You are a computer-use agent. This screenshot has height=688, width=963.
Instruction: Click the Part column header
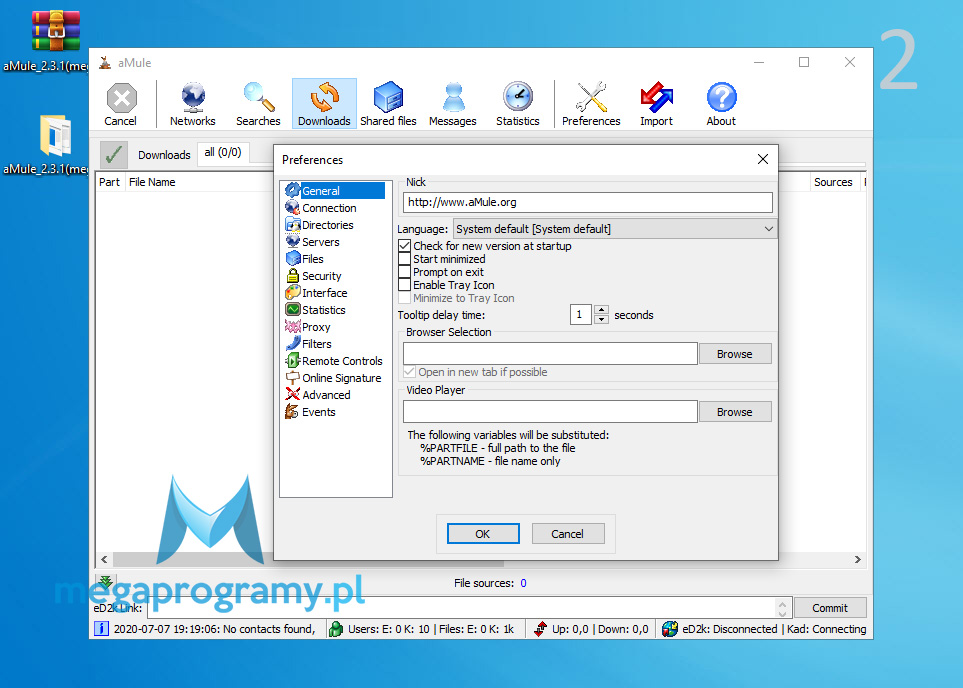110,182
